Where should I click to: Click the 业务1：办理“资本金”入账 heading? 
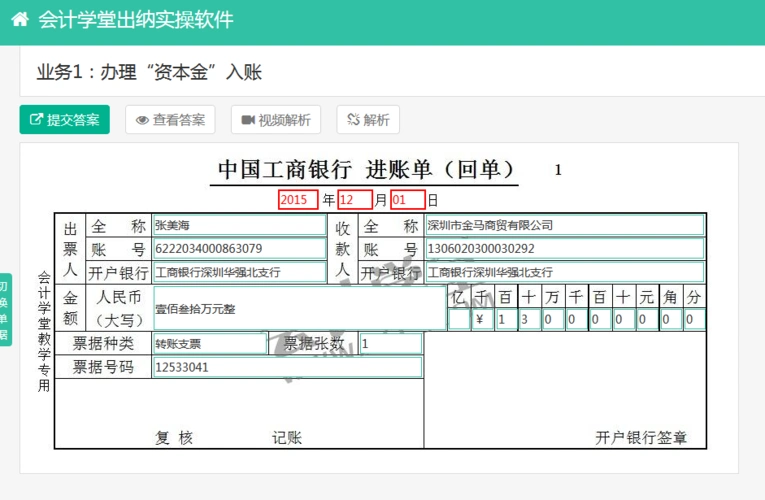pos(149,72)
